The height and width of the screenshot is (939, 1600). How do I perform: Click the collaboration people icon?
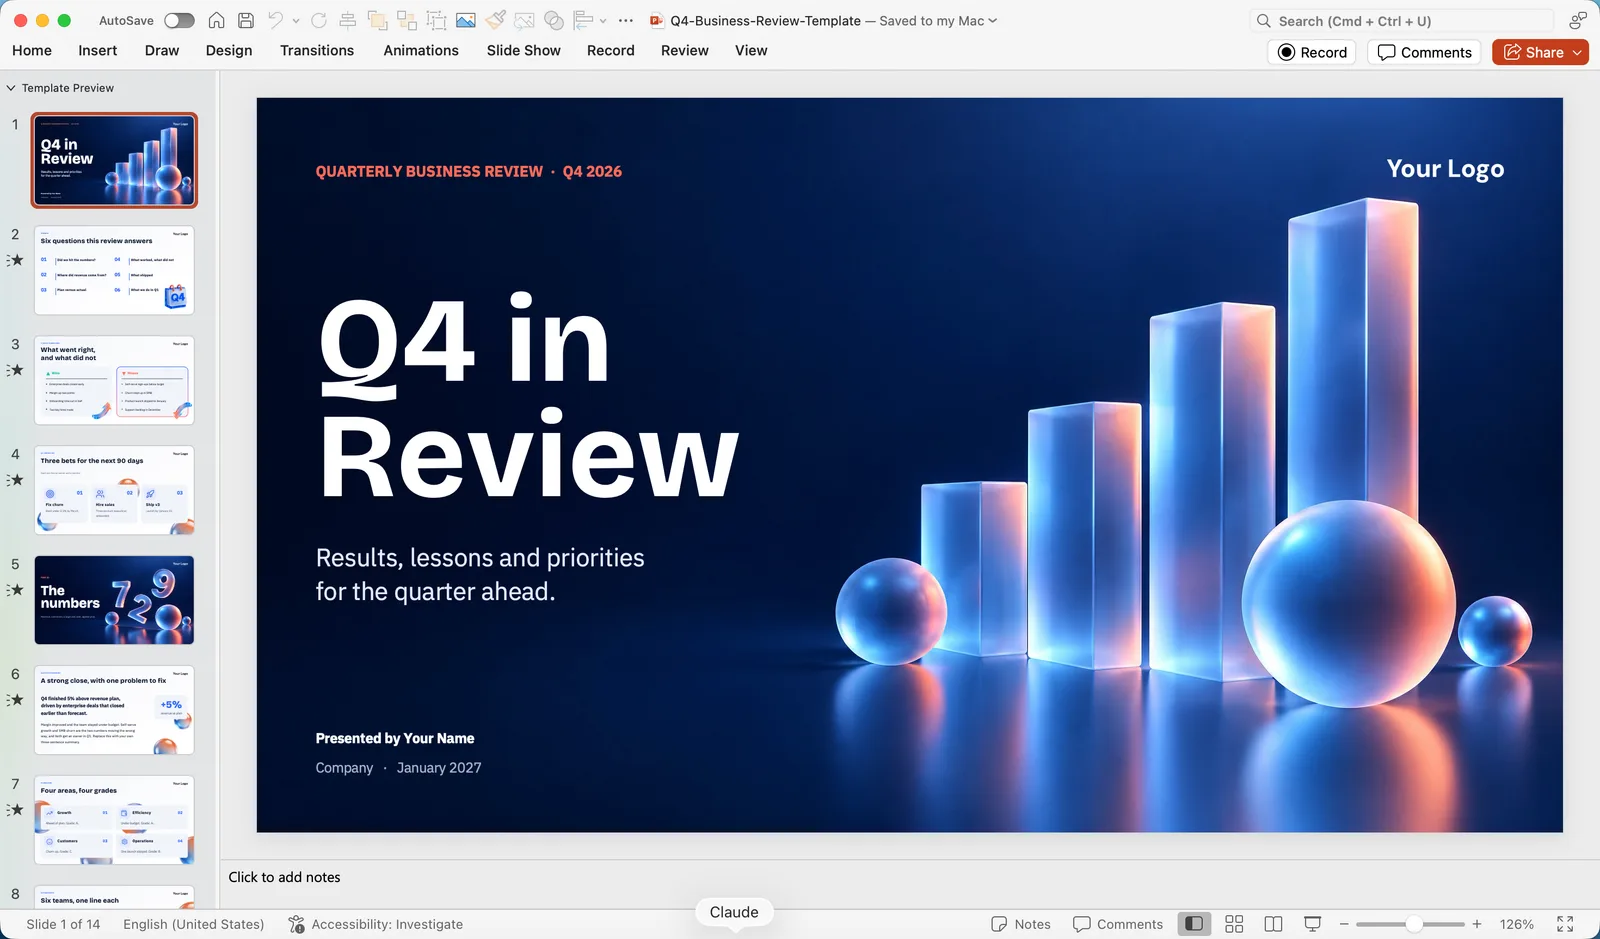click(x=1577, y=20)
